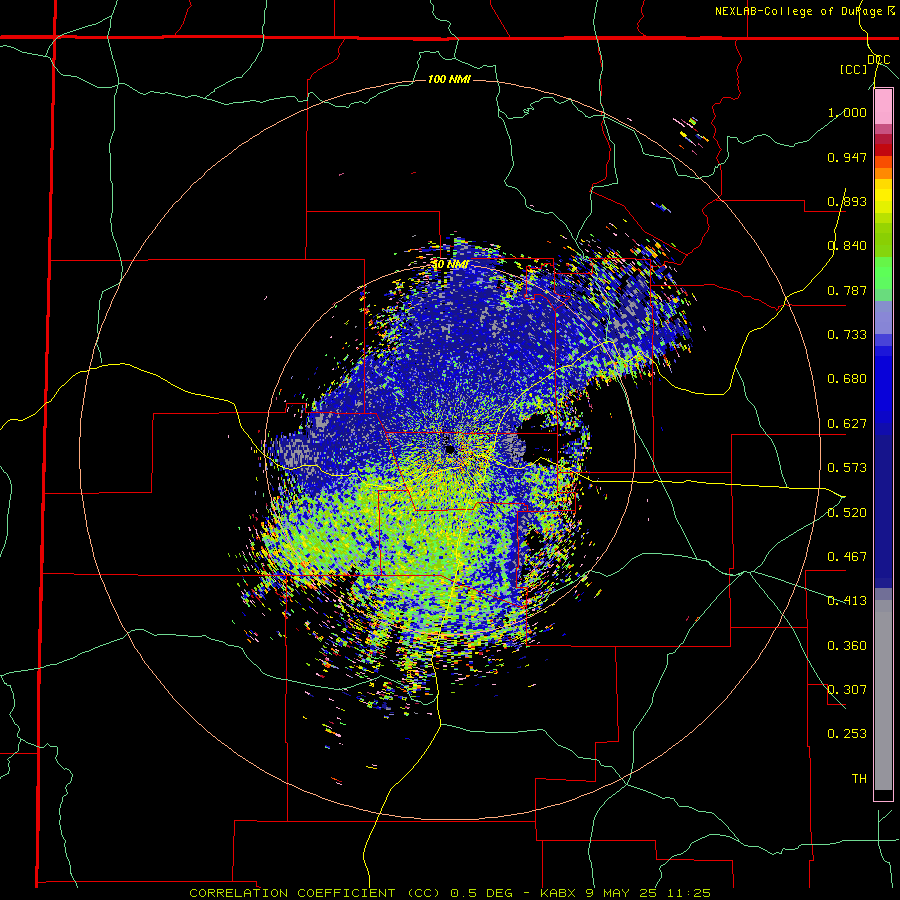Select the 0.947 scale value
The image size is (900, 900).
847,157
